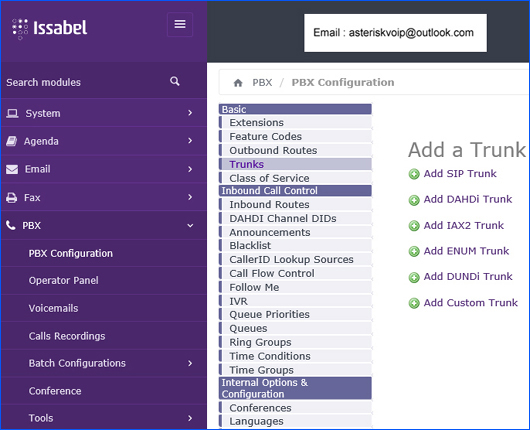Open Class of Service item
This screenshot has width=530, height=430.
point(295,178)
